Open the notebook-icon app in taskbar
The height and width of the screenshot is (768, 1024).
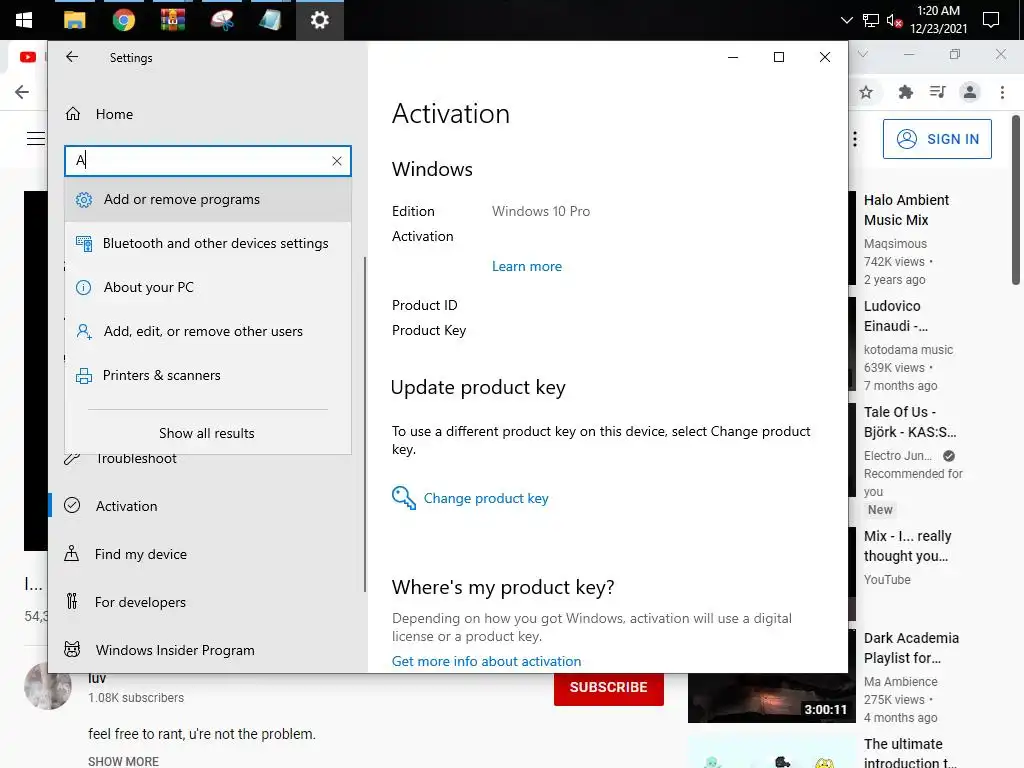270,20
